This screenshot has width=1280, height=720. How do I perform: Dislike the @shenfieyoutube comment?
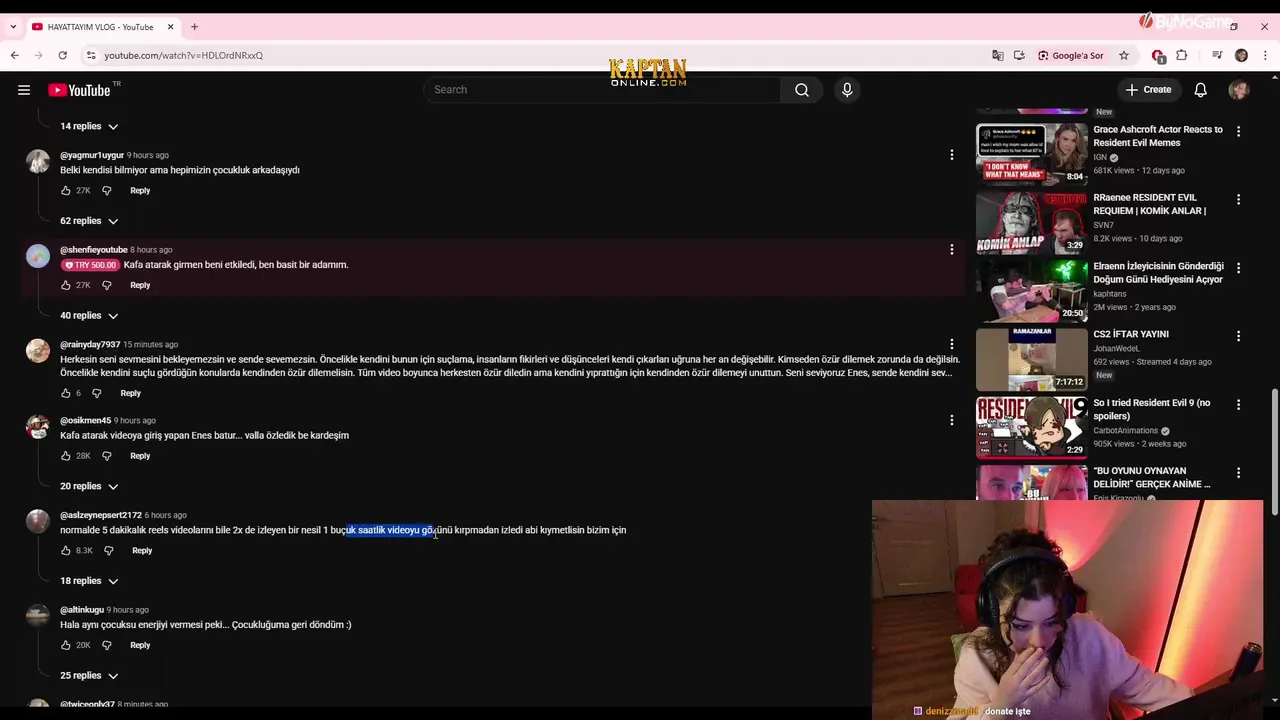[x=107, y=285]
